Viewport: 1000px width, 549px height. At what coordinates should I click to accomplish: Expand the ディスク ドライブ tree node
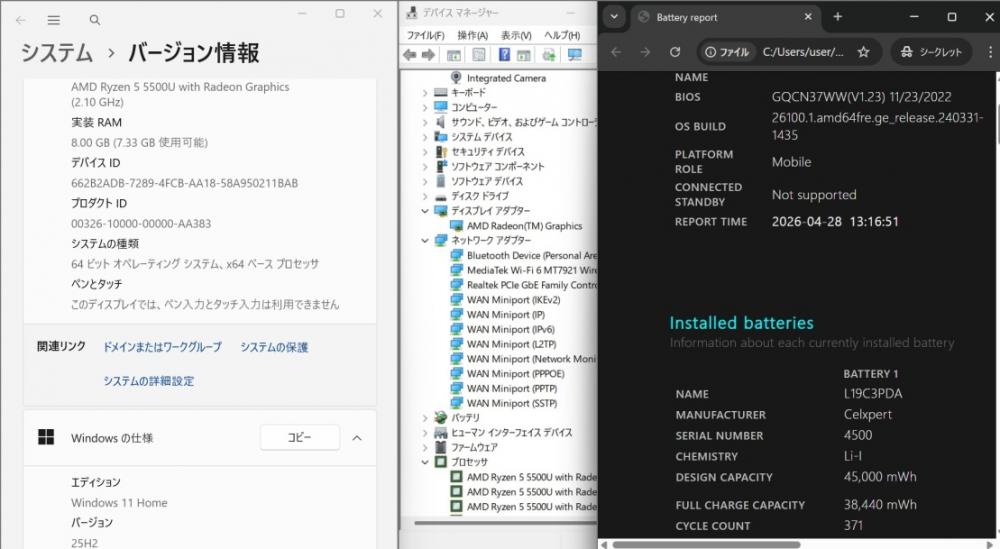[425, 196]
